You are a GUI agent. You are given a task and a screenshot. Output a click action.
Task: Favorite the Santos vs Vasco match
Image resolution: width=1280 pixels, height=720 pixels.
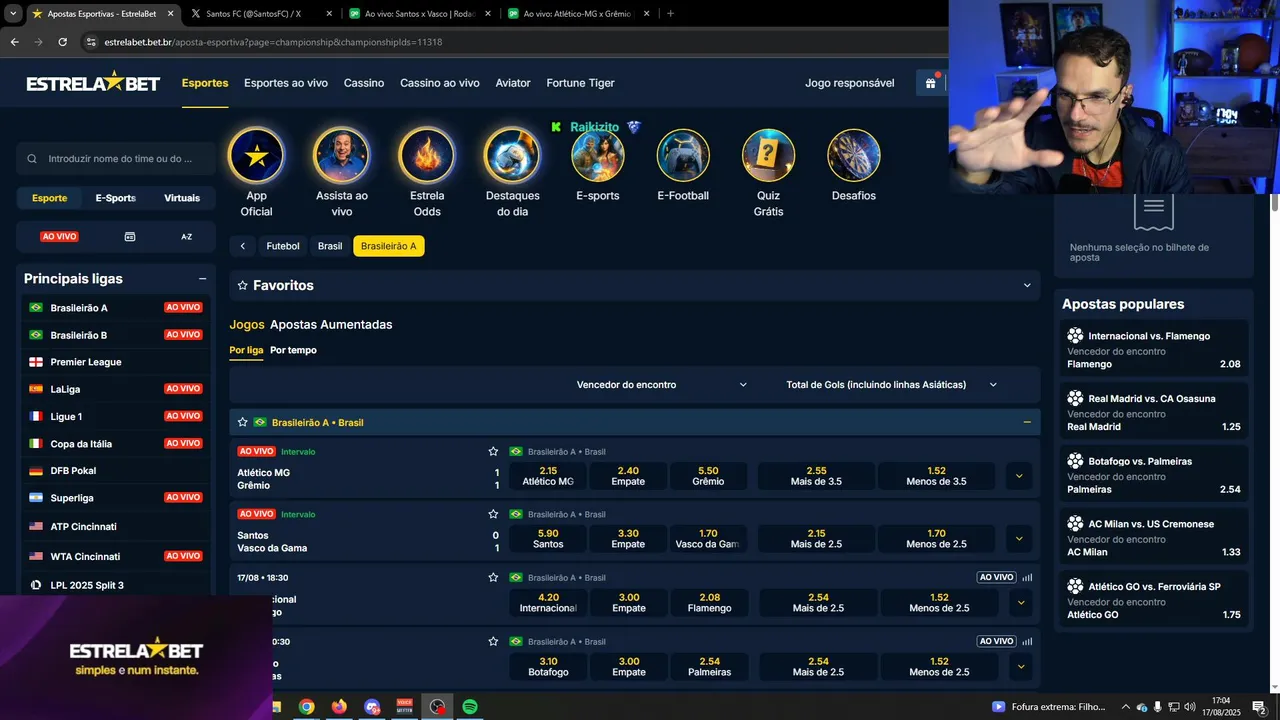493,514
